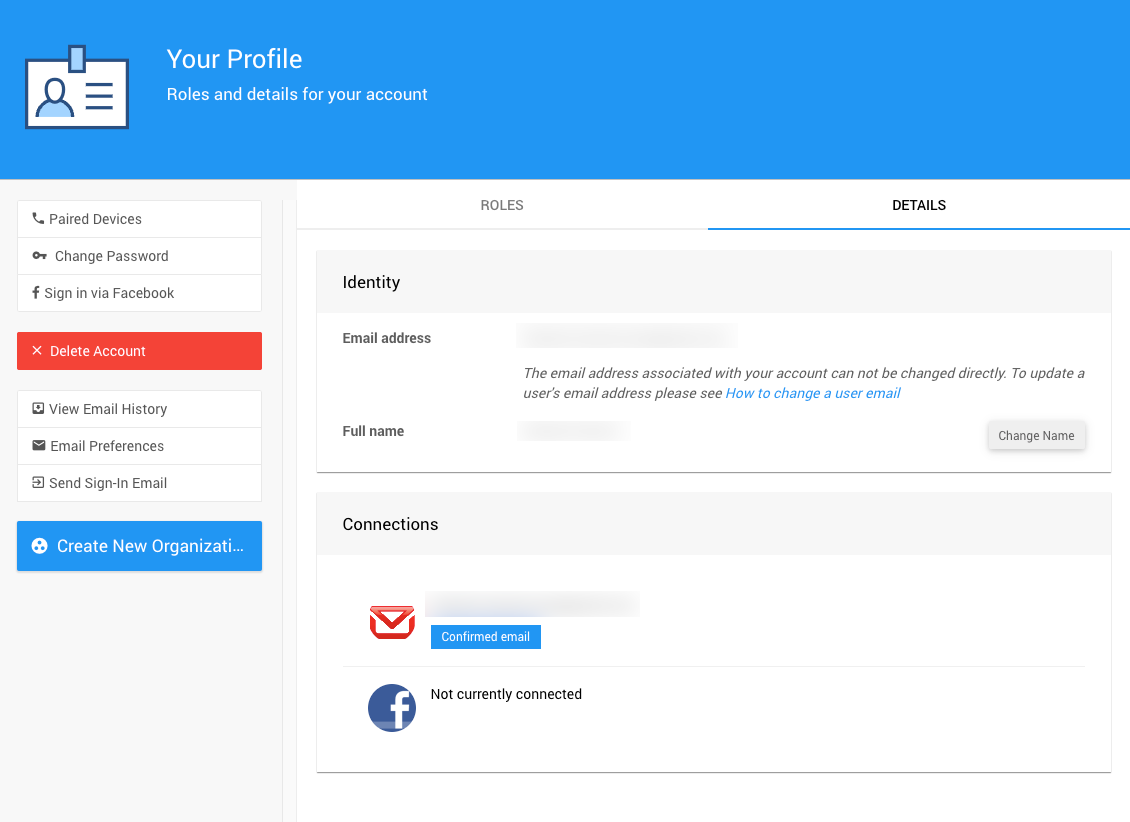This screenshot has height=822, width=1130.
Task: Open Email Preferences from the sidebar
Action: coord(107,446)
